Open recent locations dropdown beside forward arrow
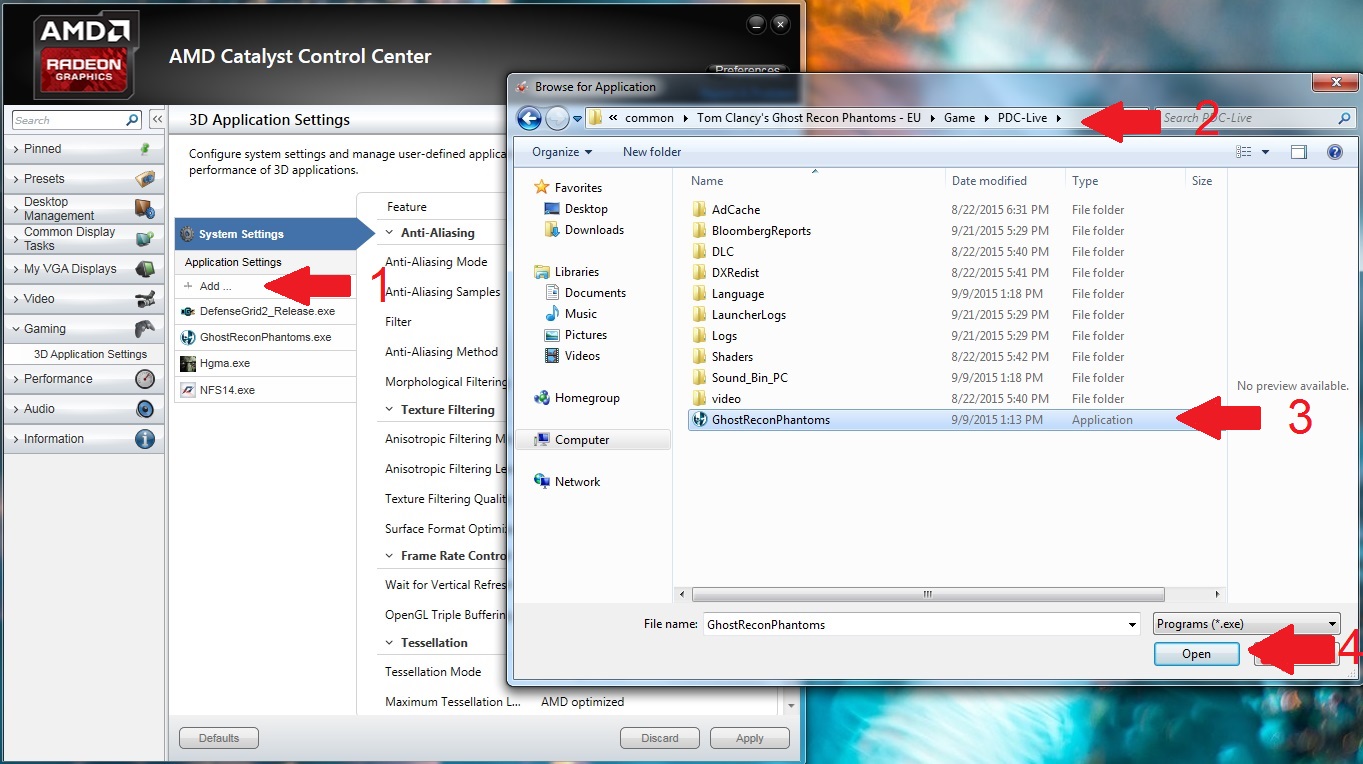Screen dimensions: 1363x764 point(577,119)
